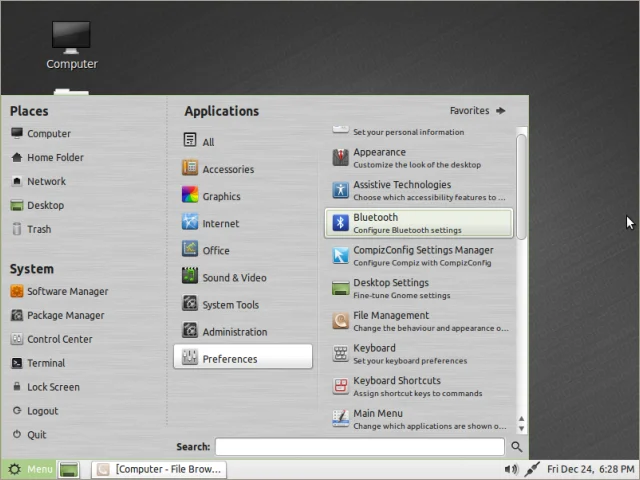Click the volume speaker tray icon
The height and width of the screenshot is (480, 640).
coord(511,469)
